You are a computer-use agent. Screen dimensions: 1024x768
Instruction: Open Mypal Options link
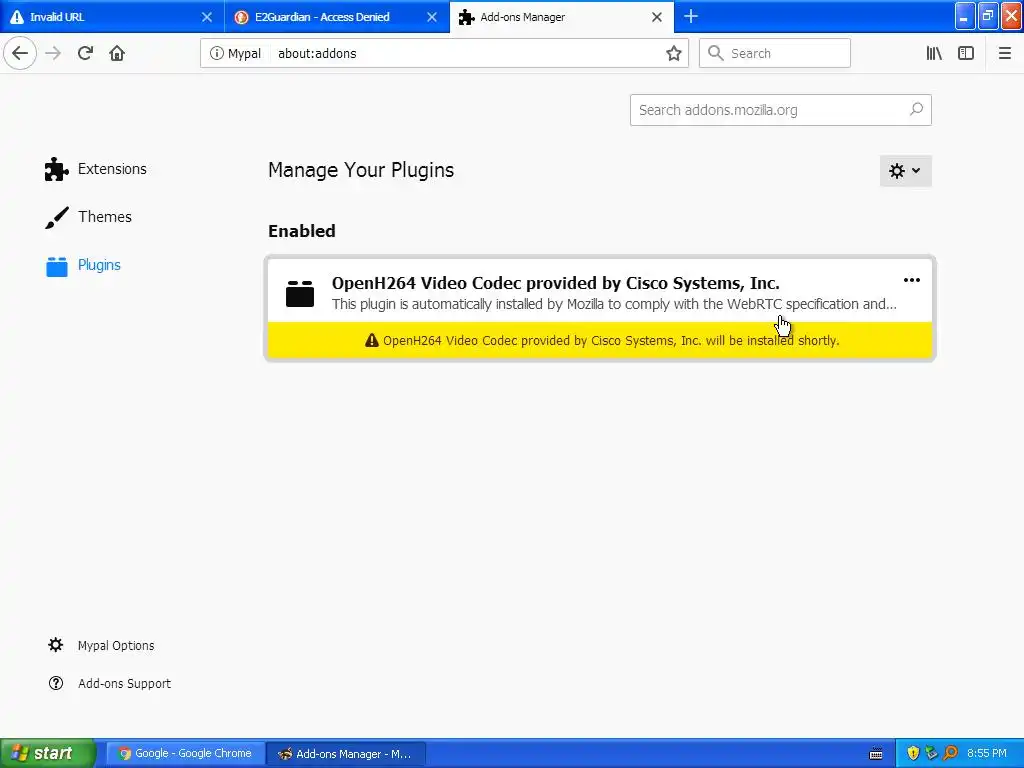pos(116,645)
